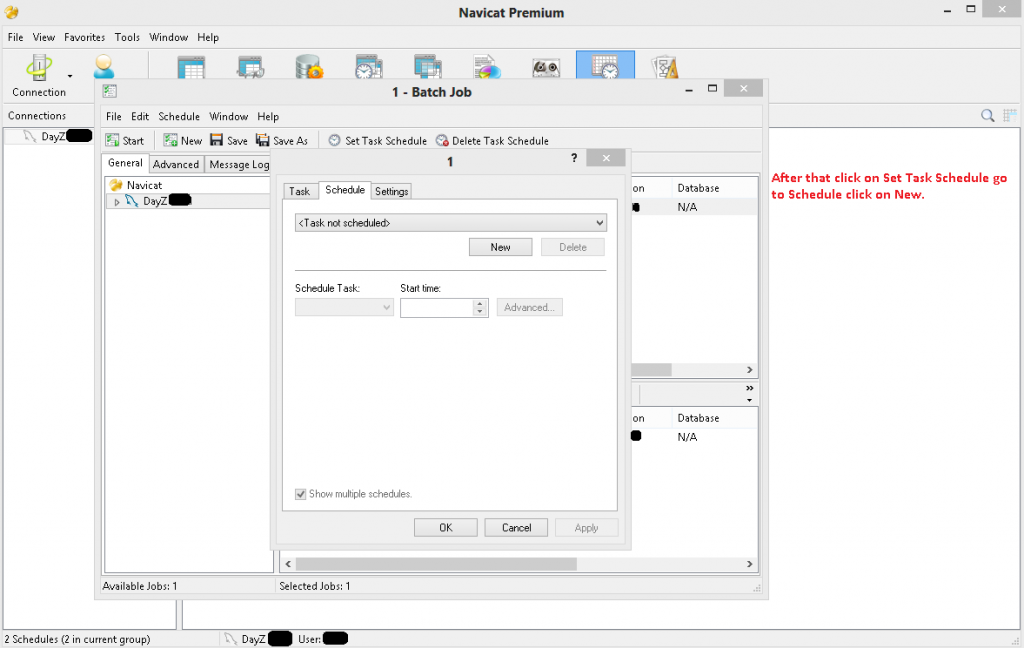This screenshot has height=648, width=1024.
Task: Switch to the Settings tab
Action: (391, 191)
